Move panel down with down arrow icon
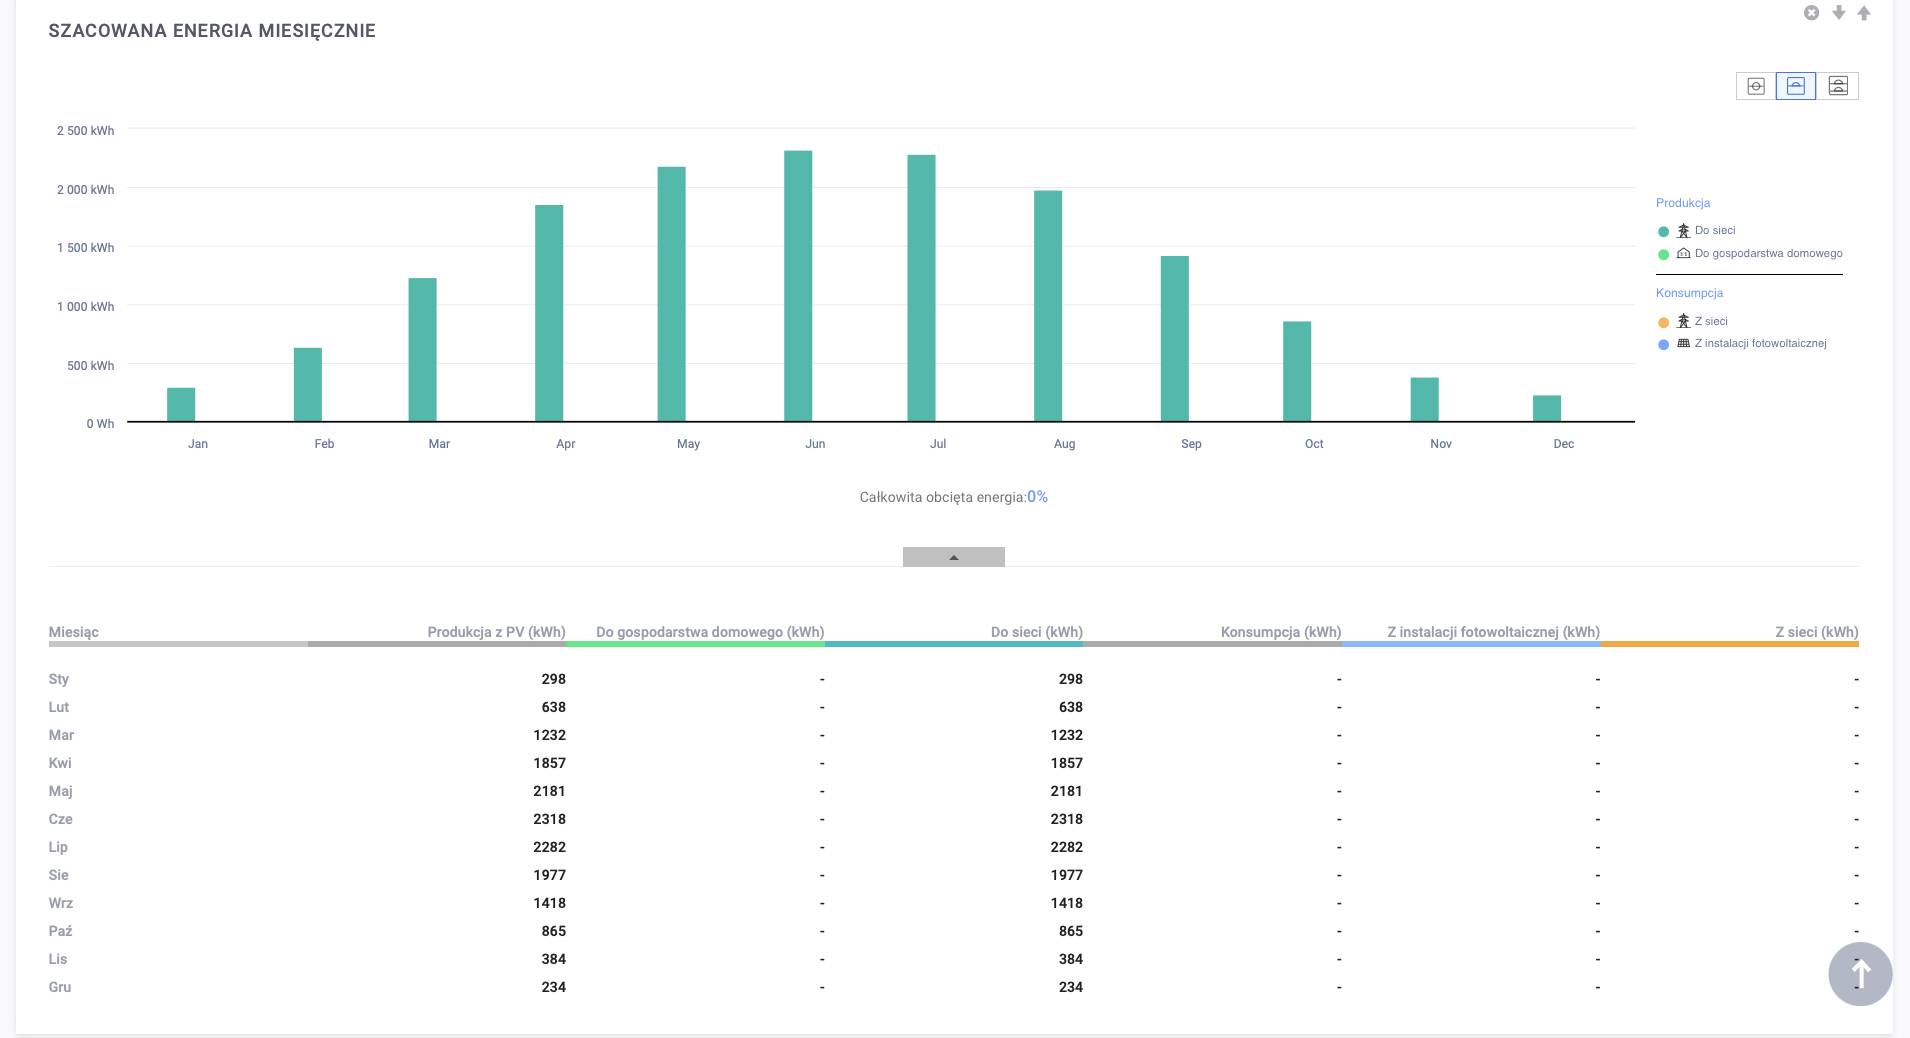This screenshot has height=1038, width=1910. point(1838,13)
